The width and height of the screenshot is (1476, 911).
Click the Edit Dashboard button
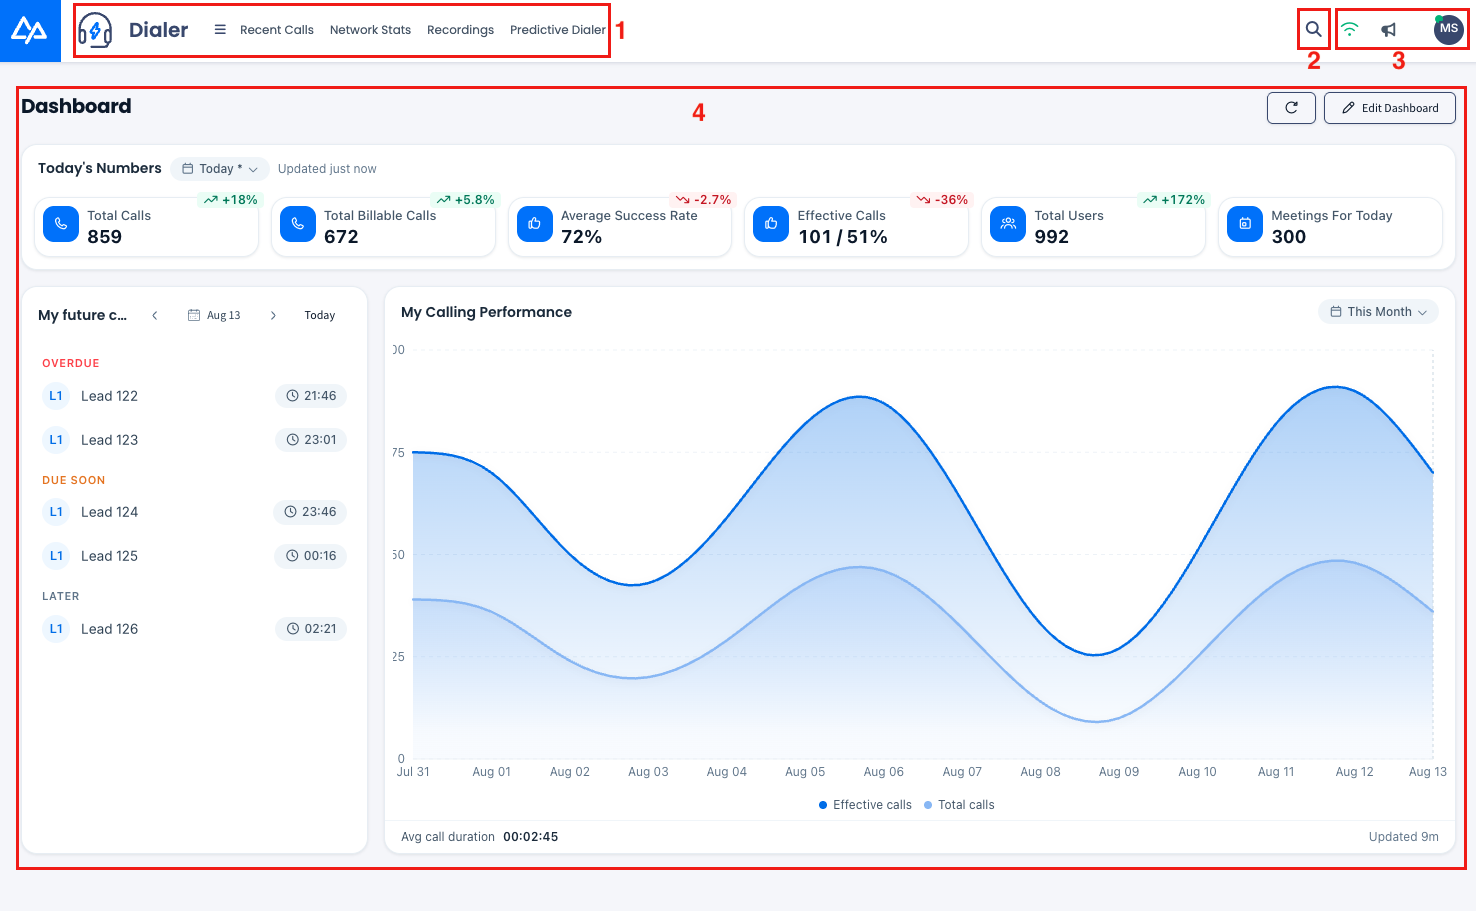click(1390, 108)
